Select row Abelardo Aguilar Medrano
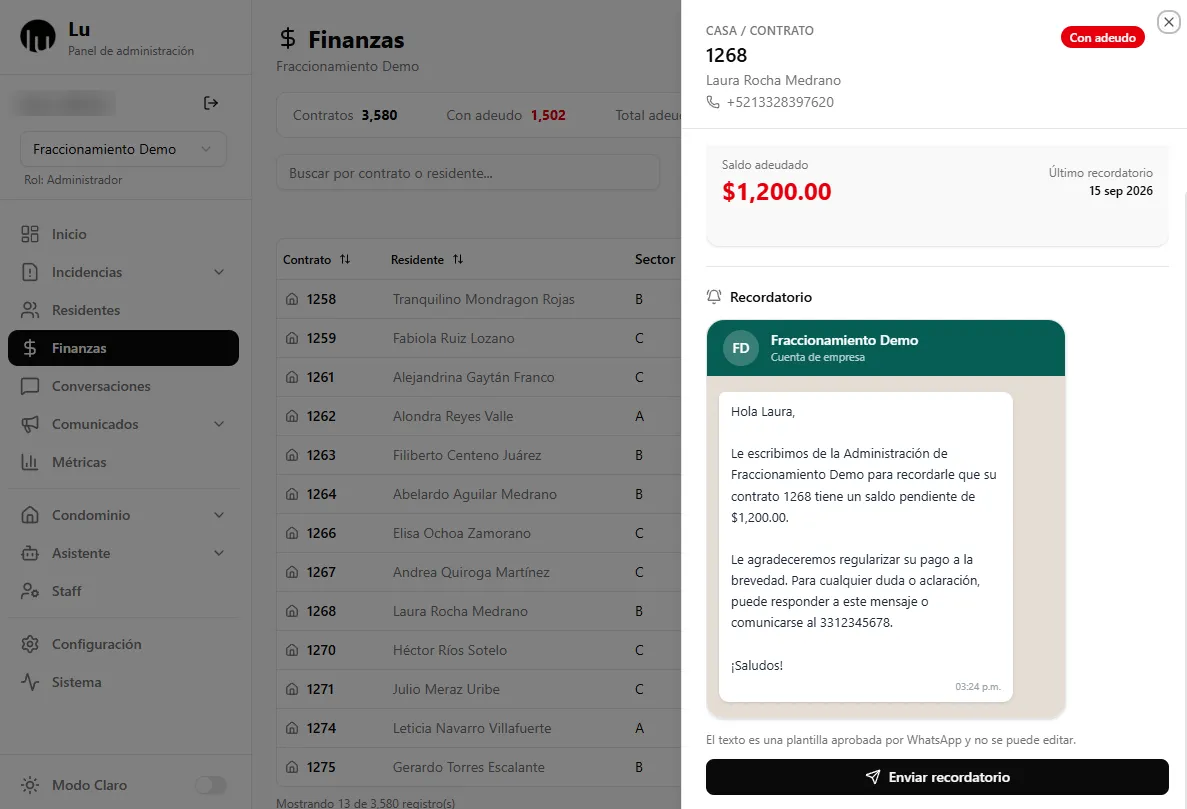 coord(478,494)
